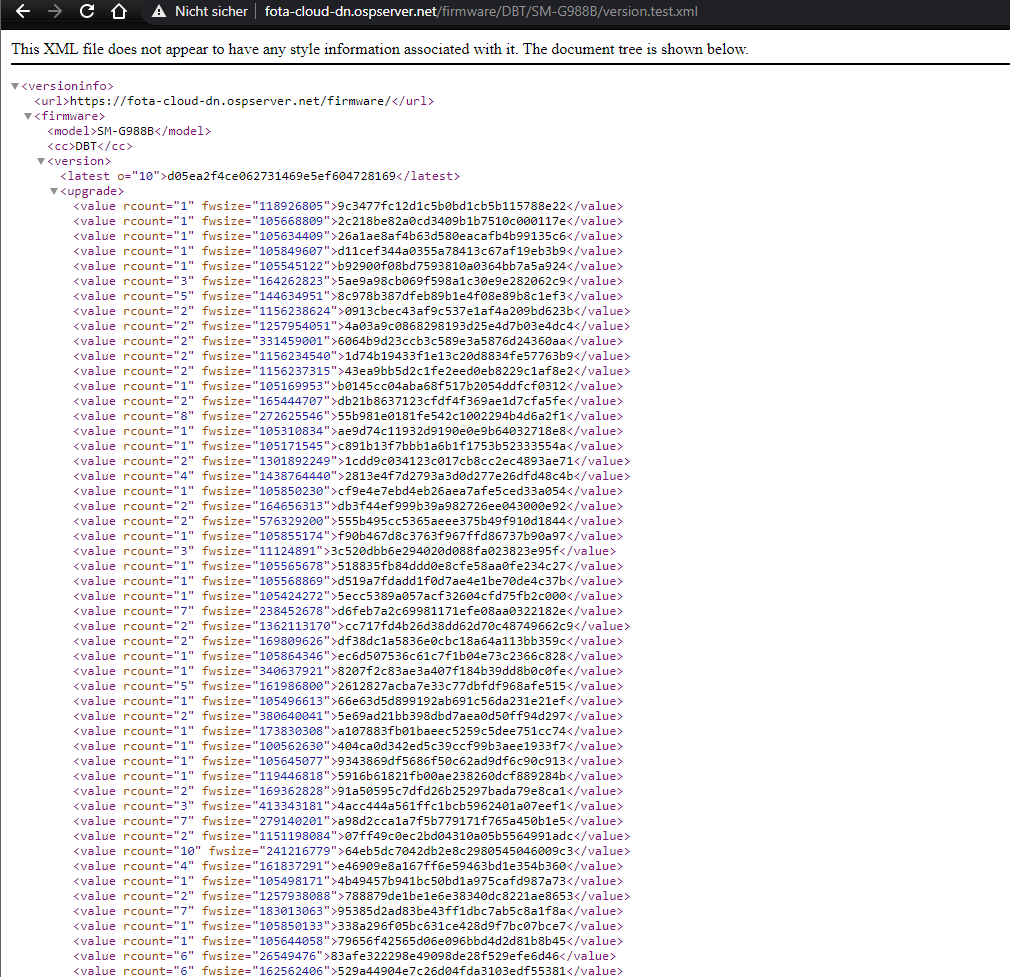Collapse the versioninfo node triangle
Viewport: 1010px width, 977px height.
[x=15, y=86]
